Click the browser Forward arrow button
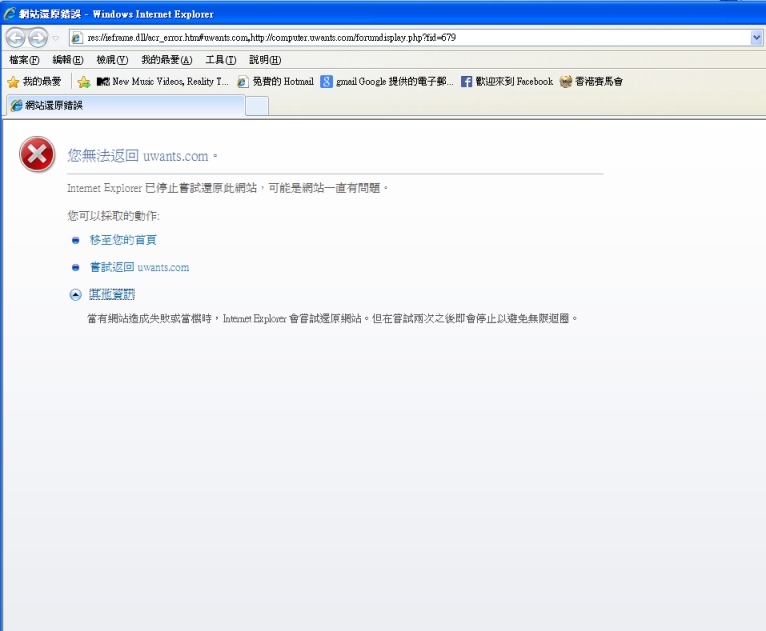766x631 pixels. pyautogui.click(x=38, y=38)
